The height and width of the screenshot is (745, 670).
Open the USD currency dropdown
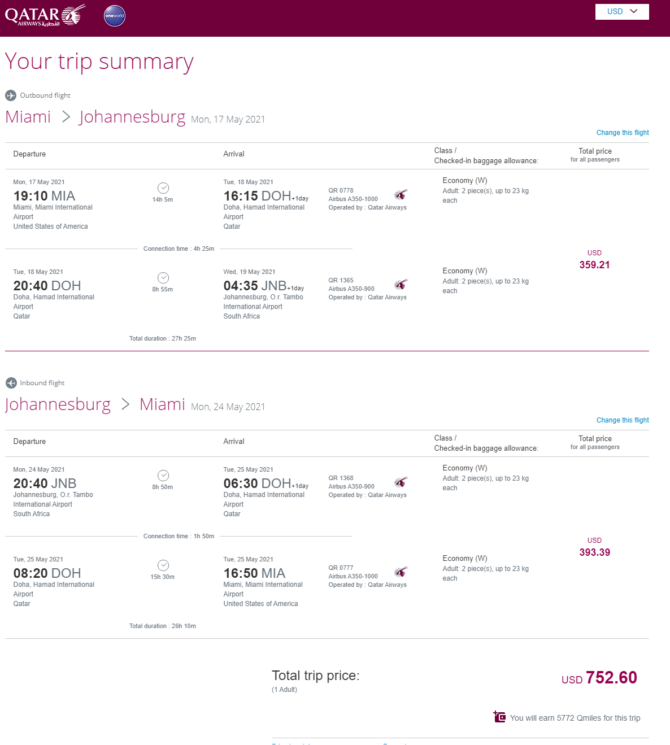(x=622, y=11)
